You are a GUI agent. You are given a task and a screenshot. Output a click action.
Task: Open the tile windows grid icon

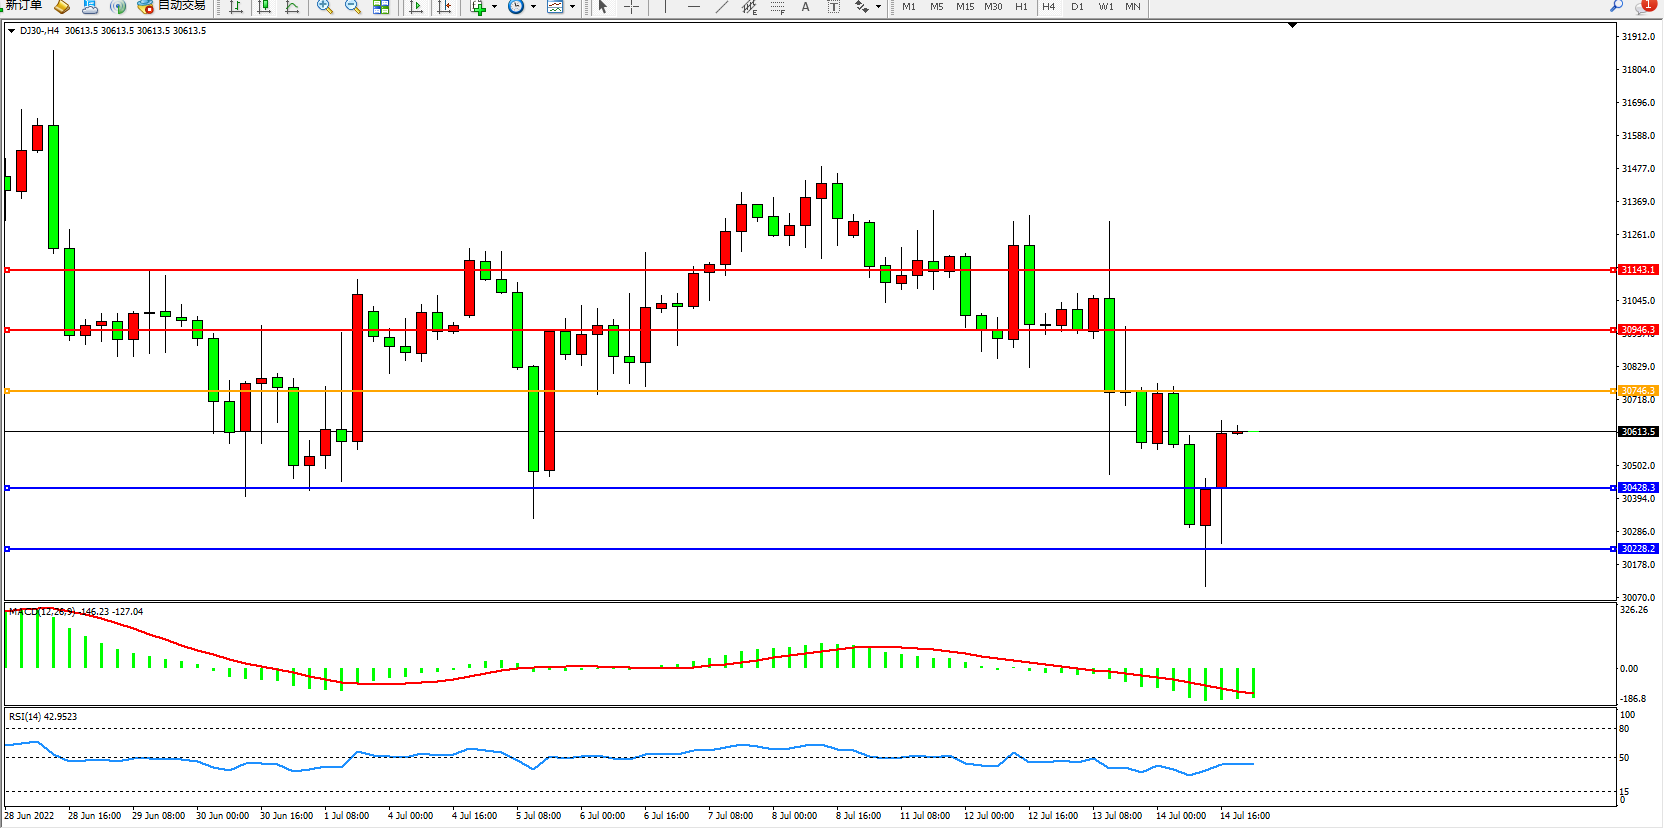click(x=381, y=7)
